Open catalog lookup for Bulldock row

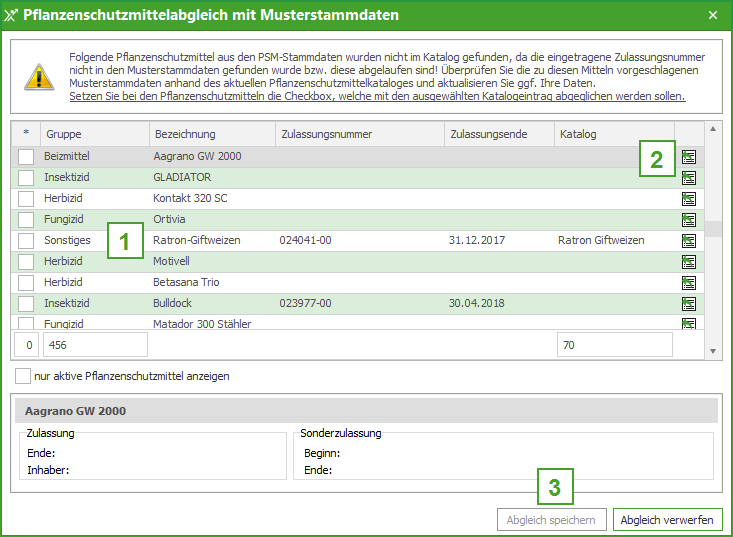[x=689, y=304]
